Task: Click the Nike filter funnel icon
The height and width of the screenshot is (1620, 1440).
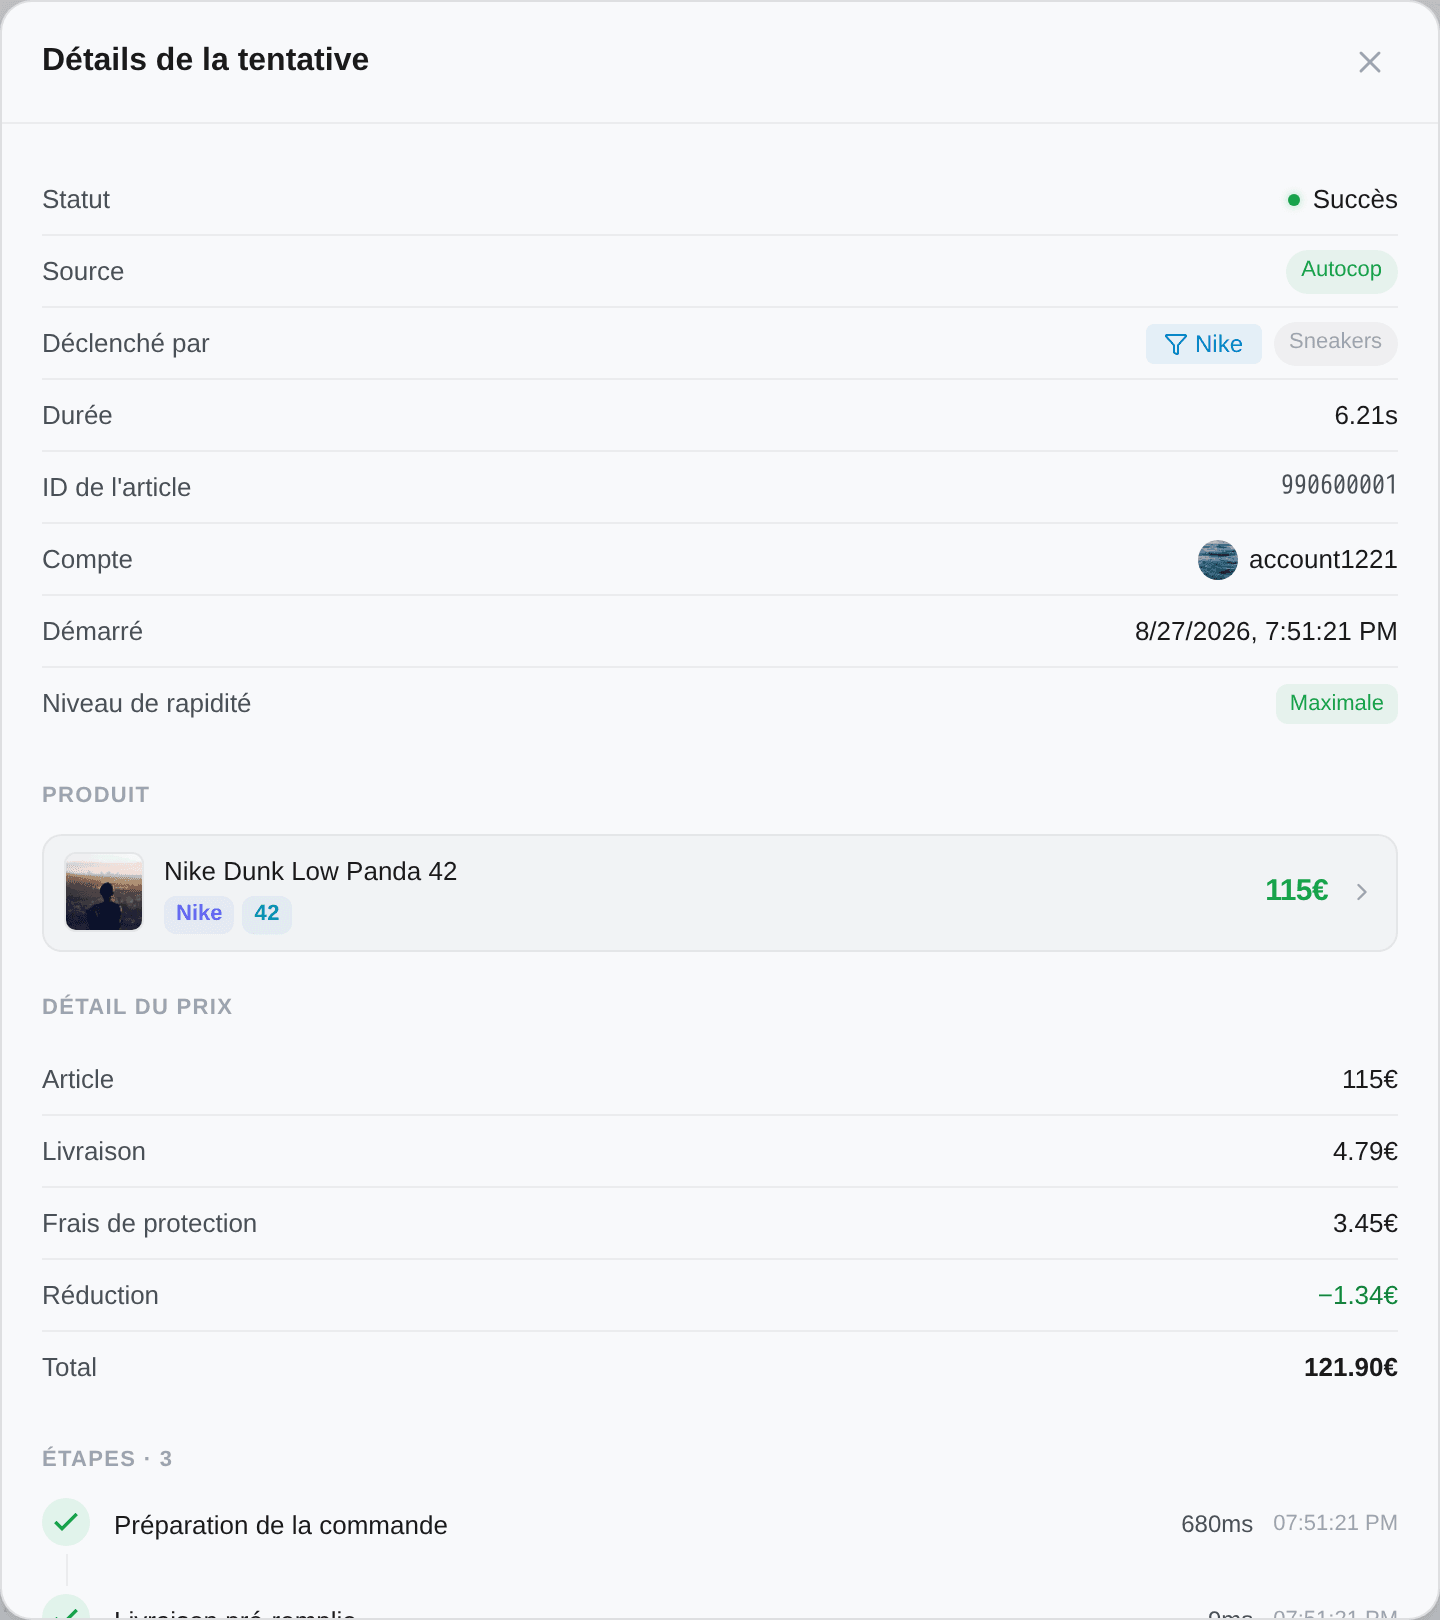Action: 1176,344
